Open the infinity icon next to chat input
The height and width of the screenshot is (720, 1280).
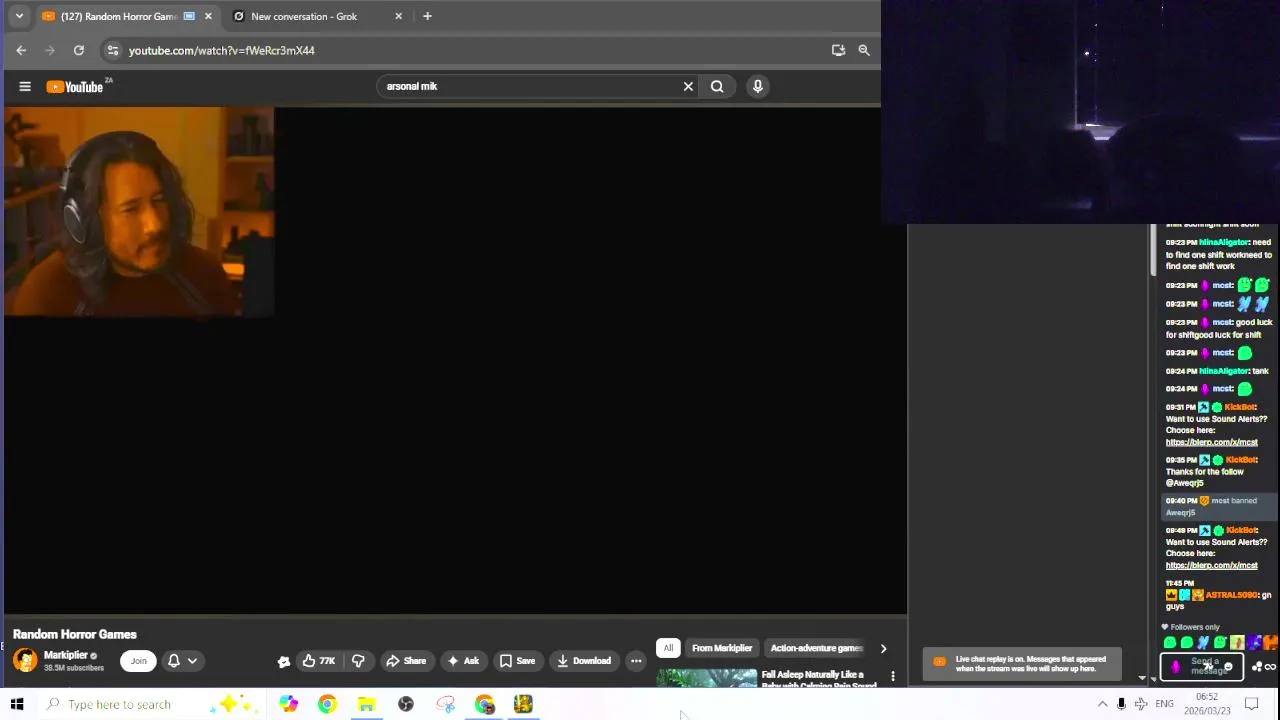[x=1270, y=667]
